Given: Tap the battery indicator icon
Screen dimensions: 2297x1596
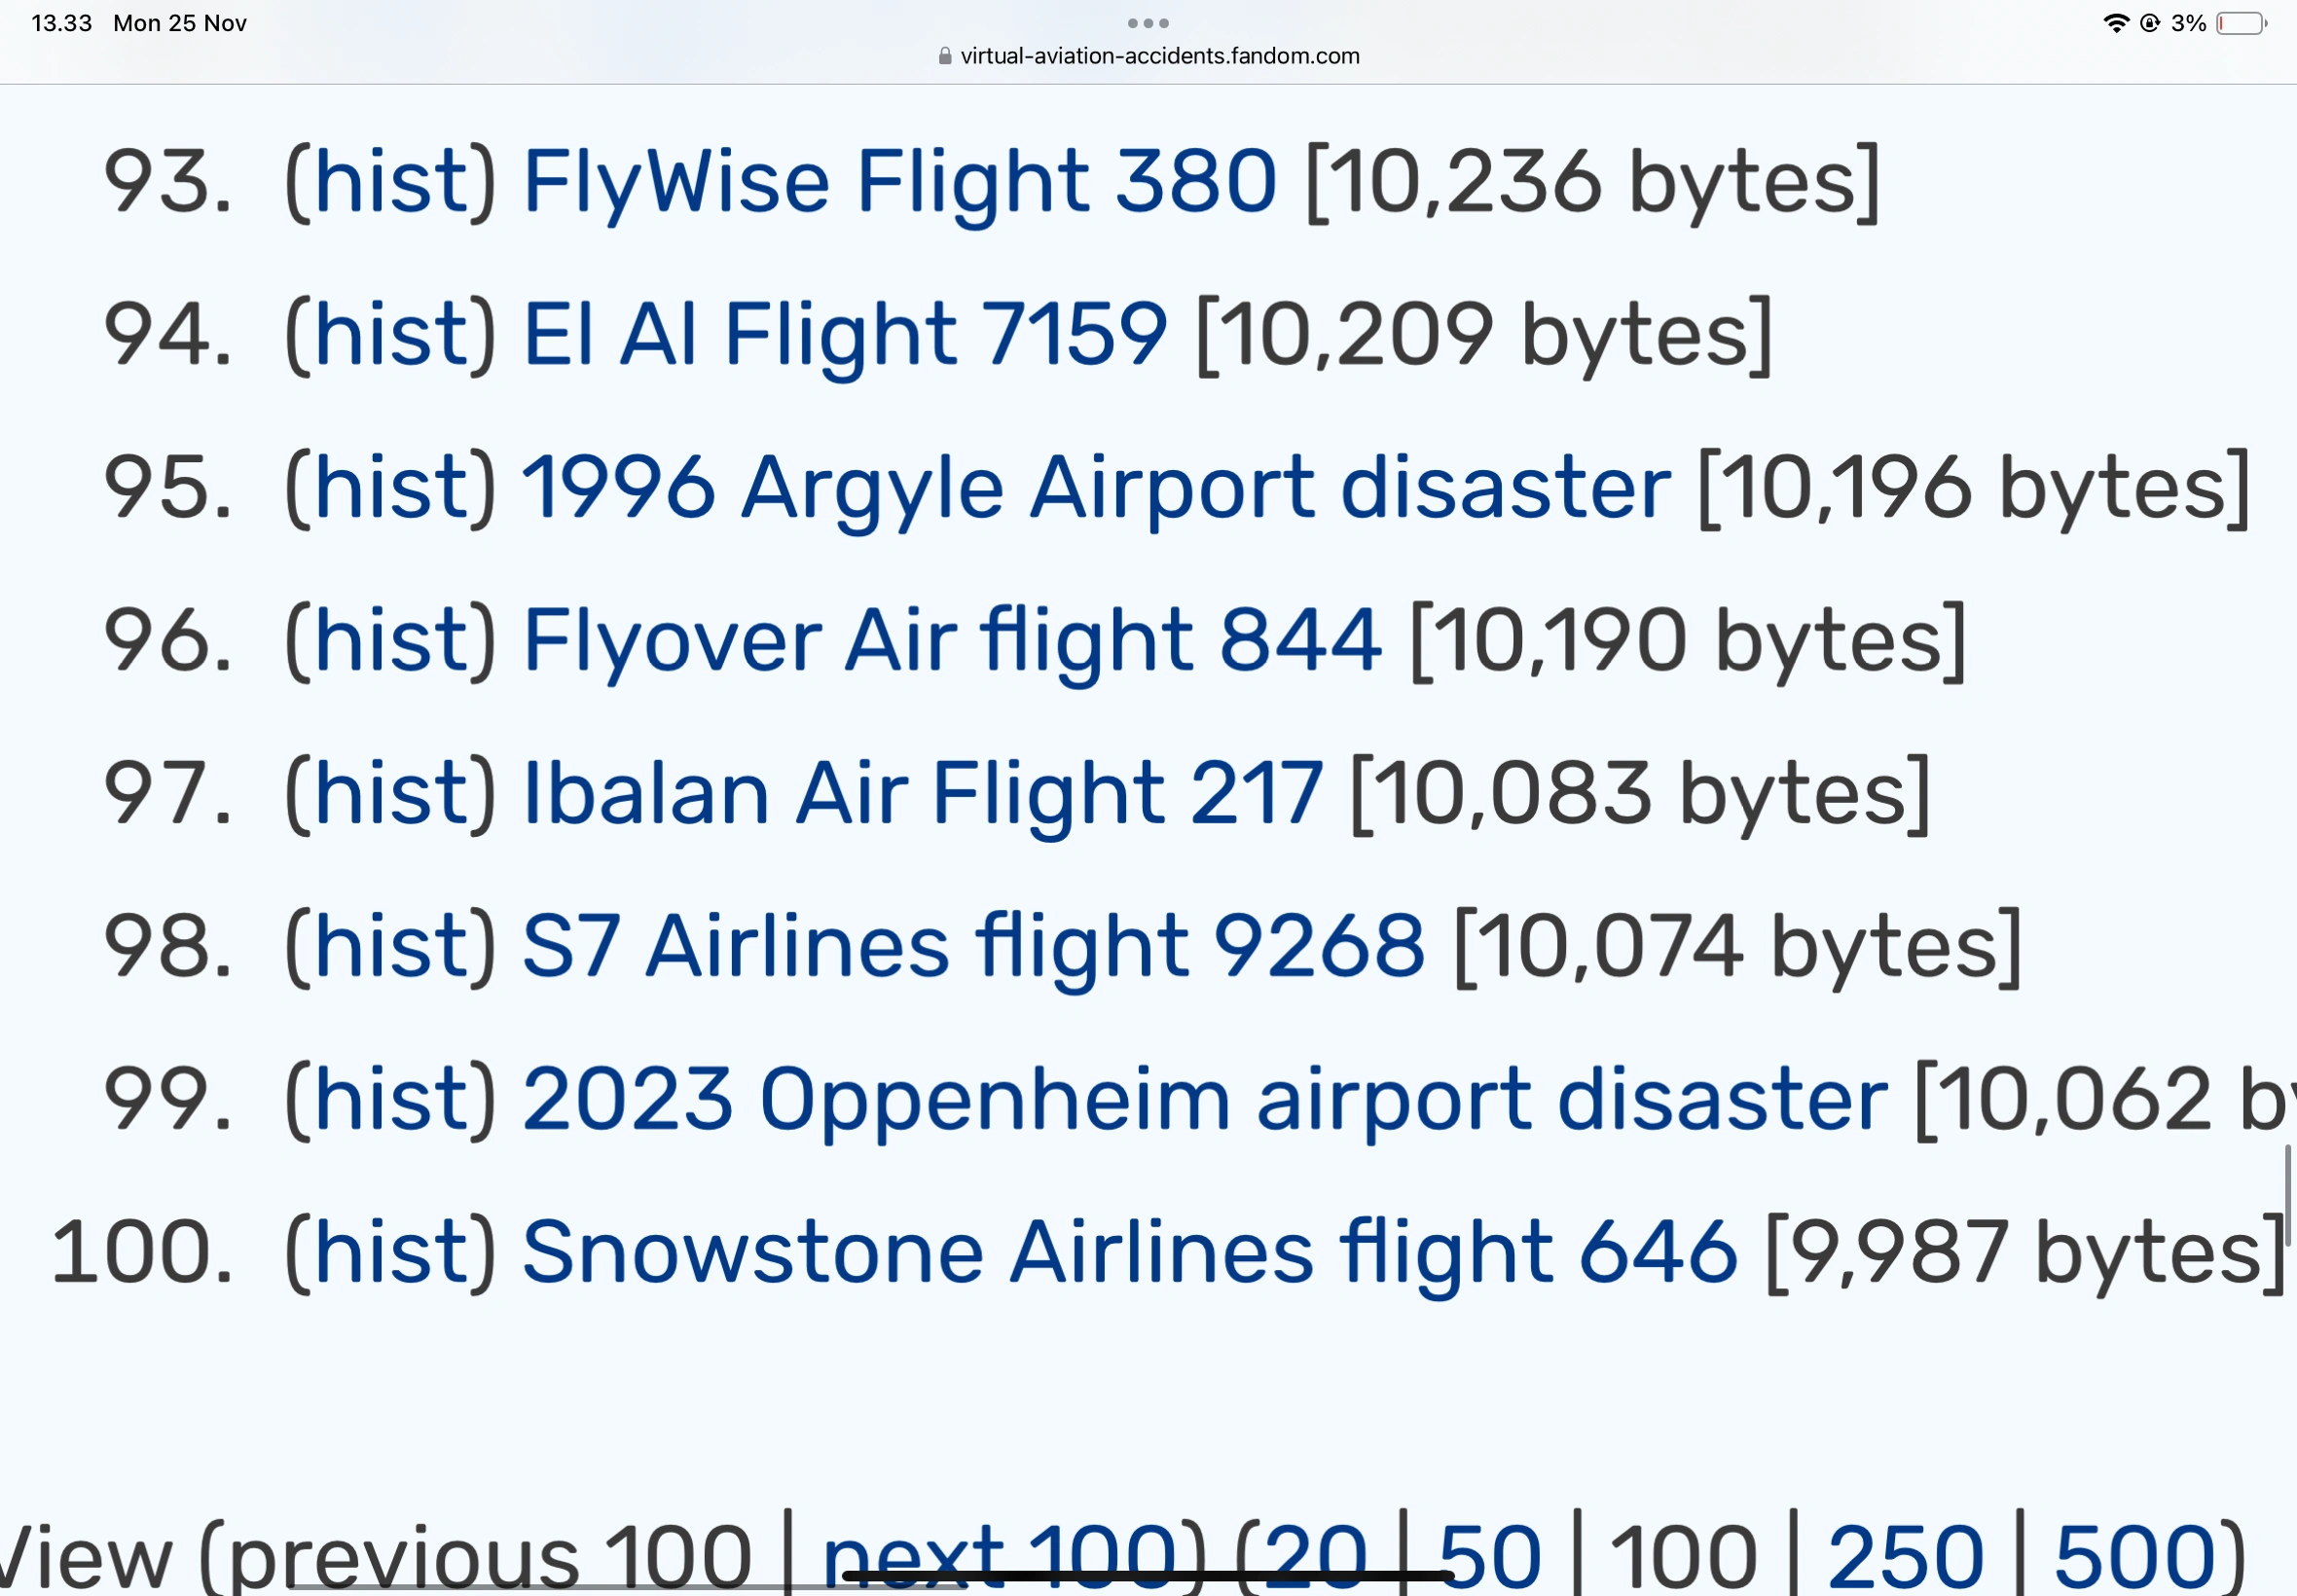Looking at the screenshot, I should point(2240,23).
